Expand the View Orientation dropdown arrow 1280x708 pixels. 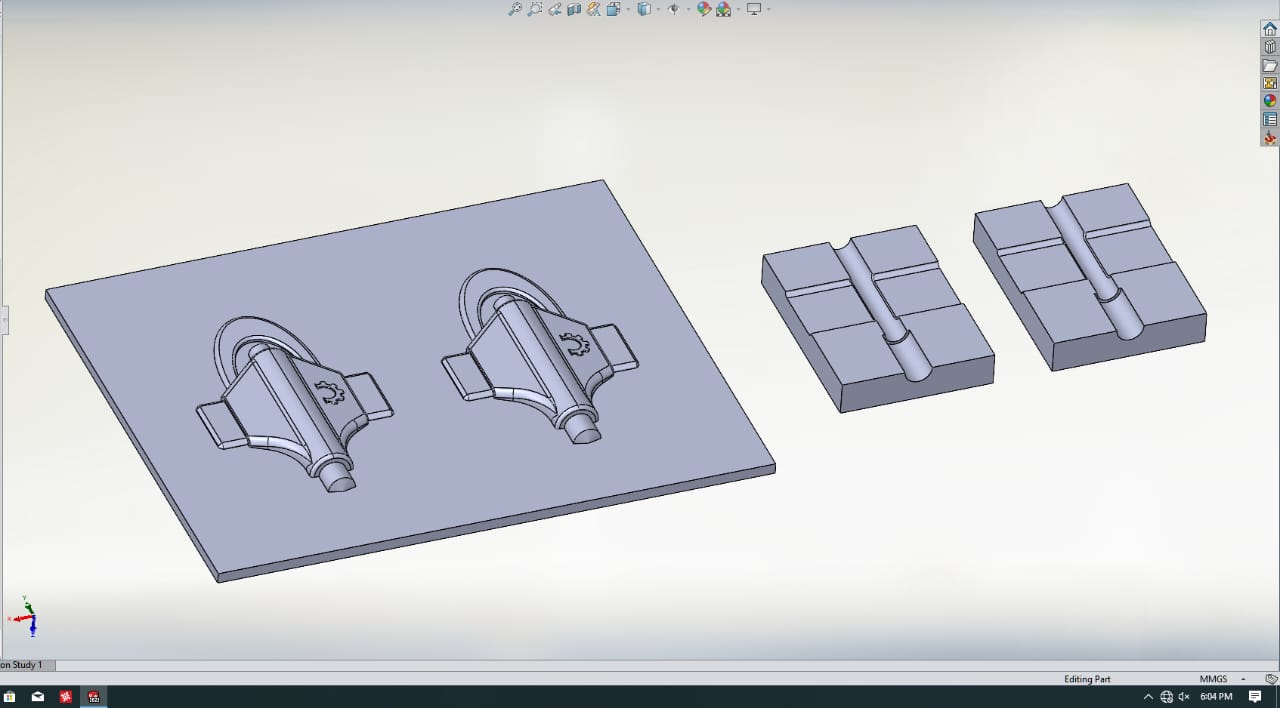(x=627, y=10)
